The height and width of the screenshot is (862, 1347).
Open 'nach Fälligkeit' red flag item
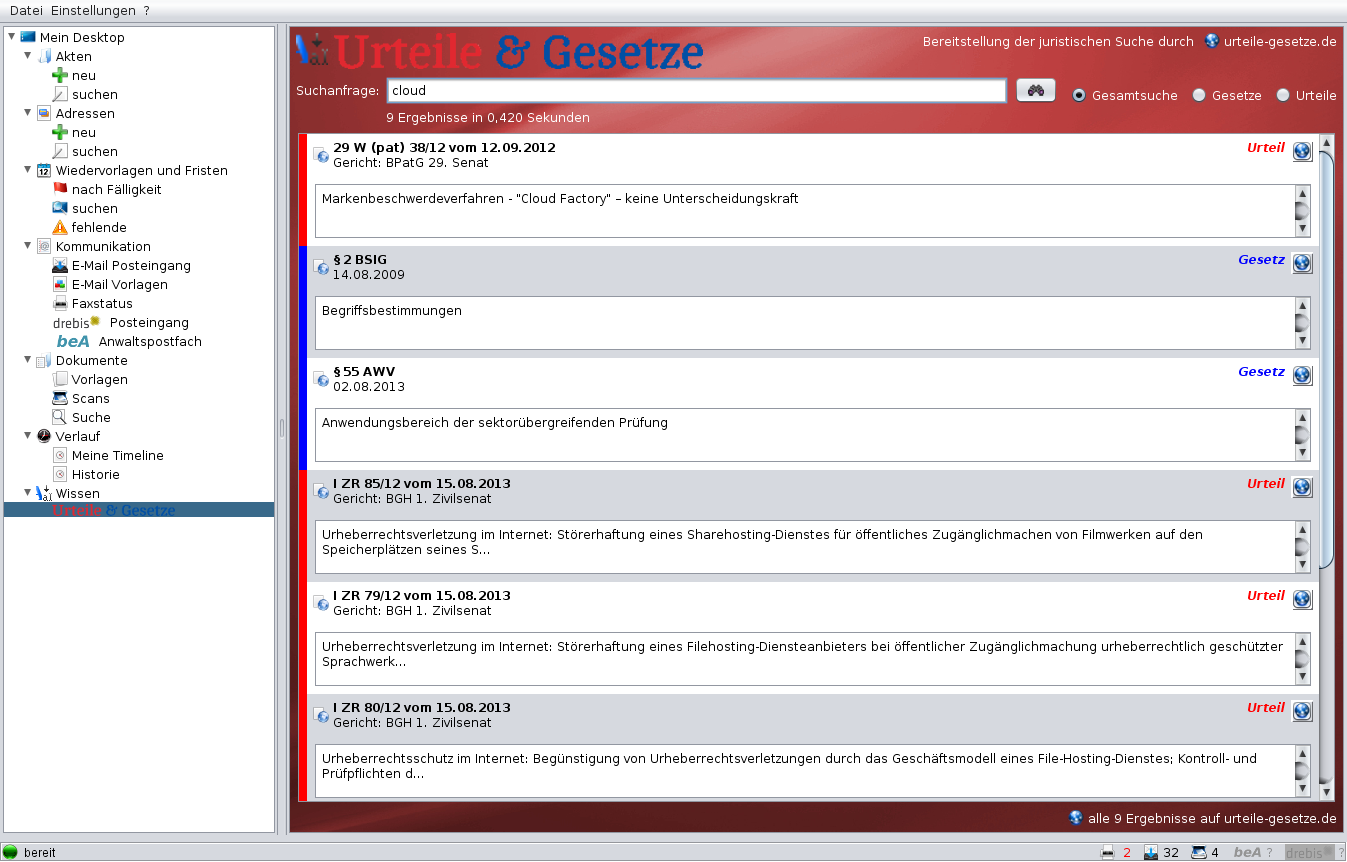pos(106,189)
